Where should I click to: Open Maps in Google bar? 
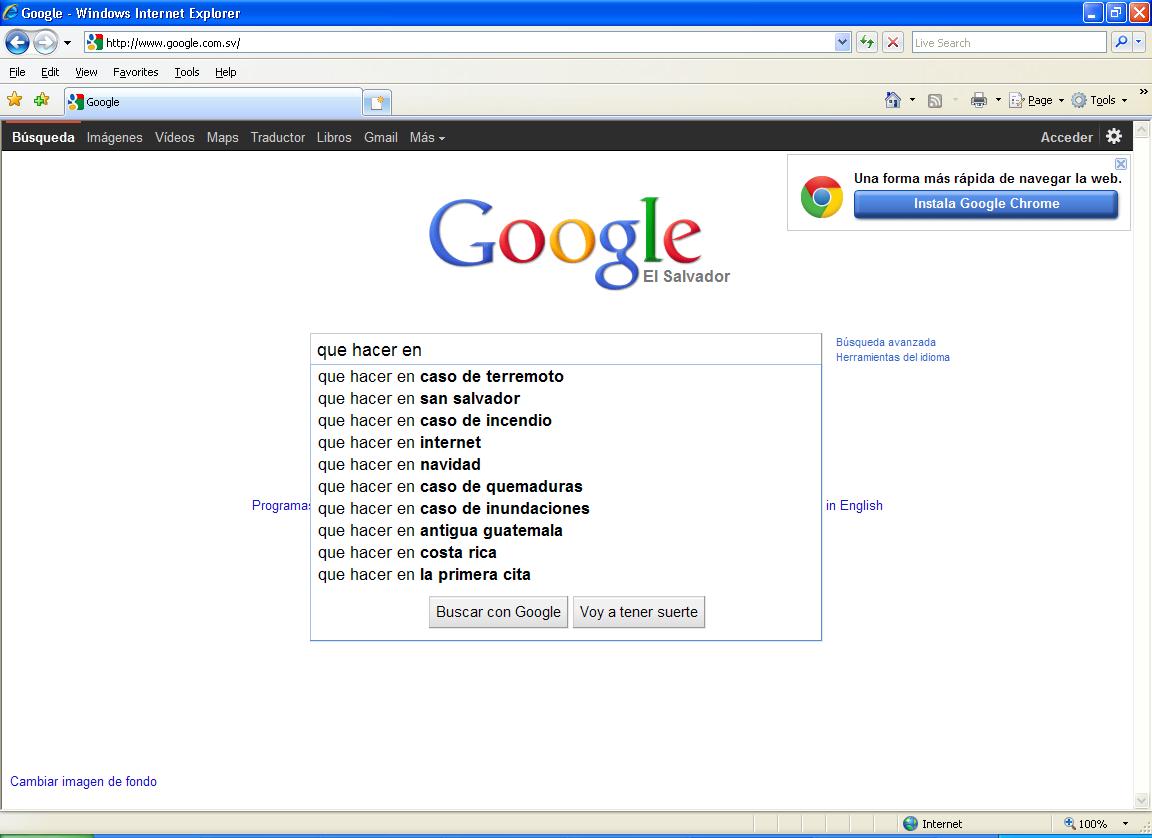223,137
